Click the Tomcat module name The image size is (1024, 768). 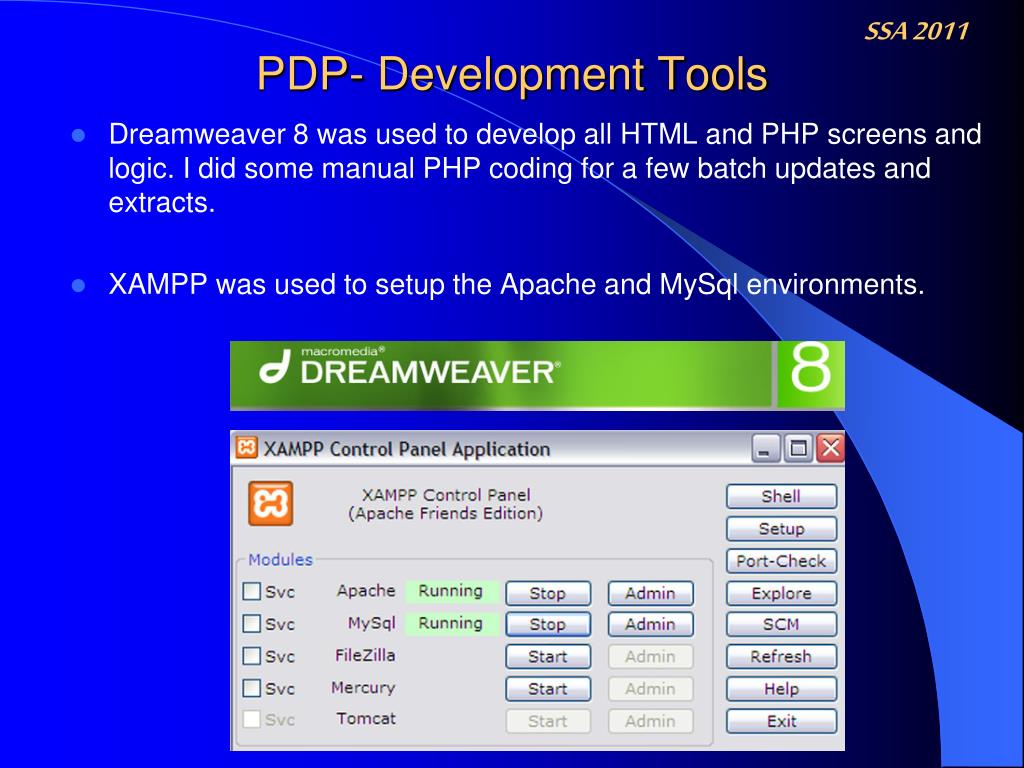pyautogui.click(x=366, y=718)
